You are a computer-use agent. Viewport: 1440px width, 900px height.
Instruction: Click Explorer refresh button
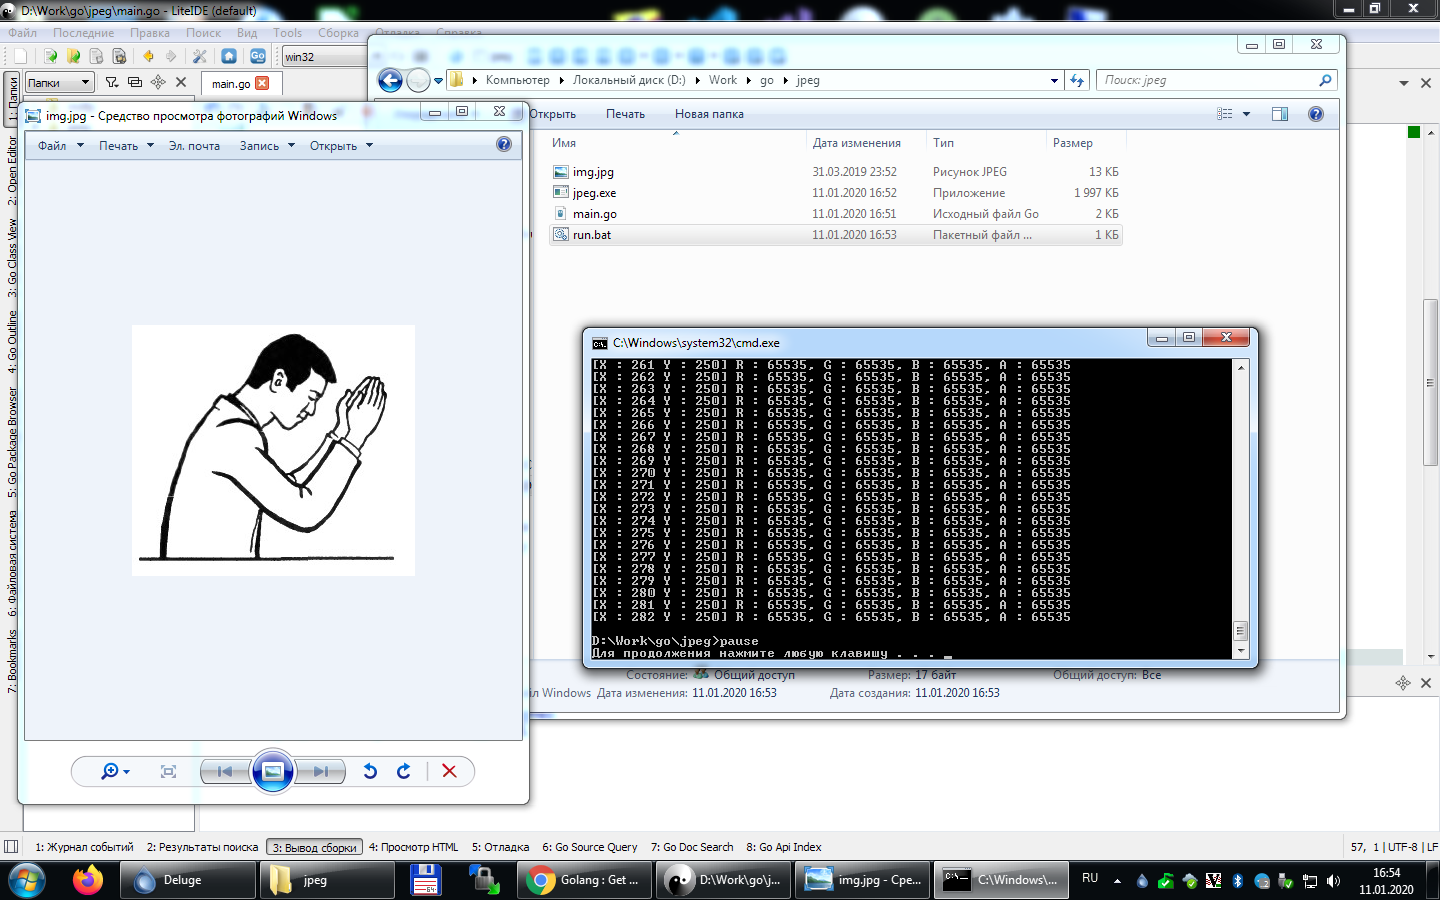[x=1077, y=80]
